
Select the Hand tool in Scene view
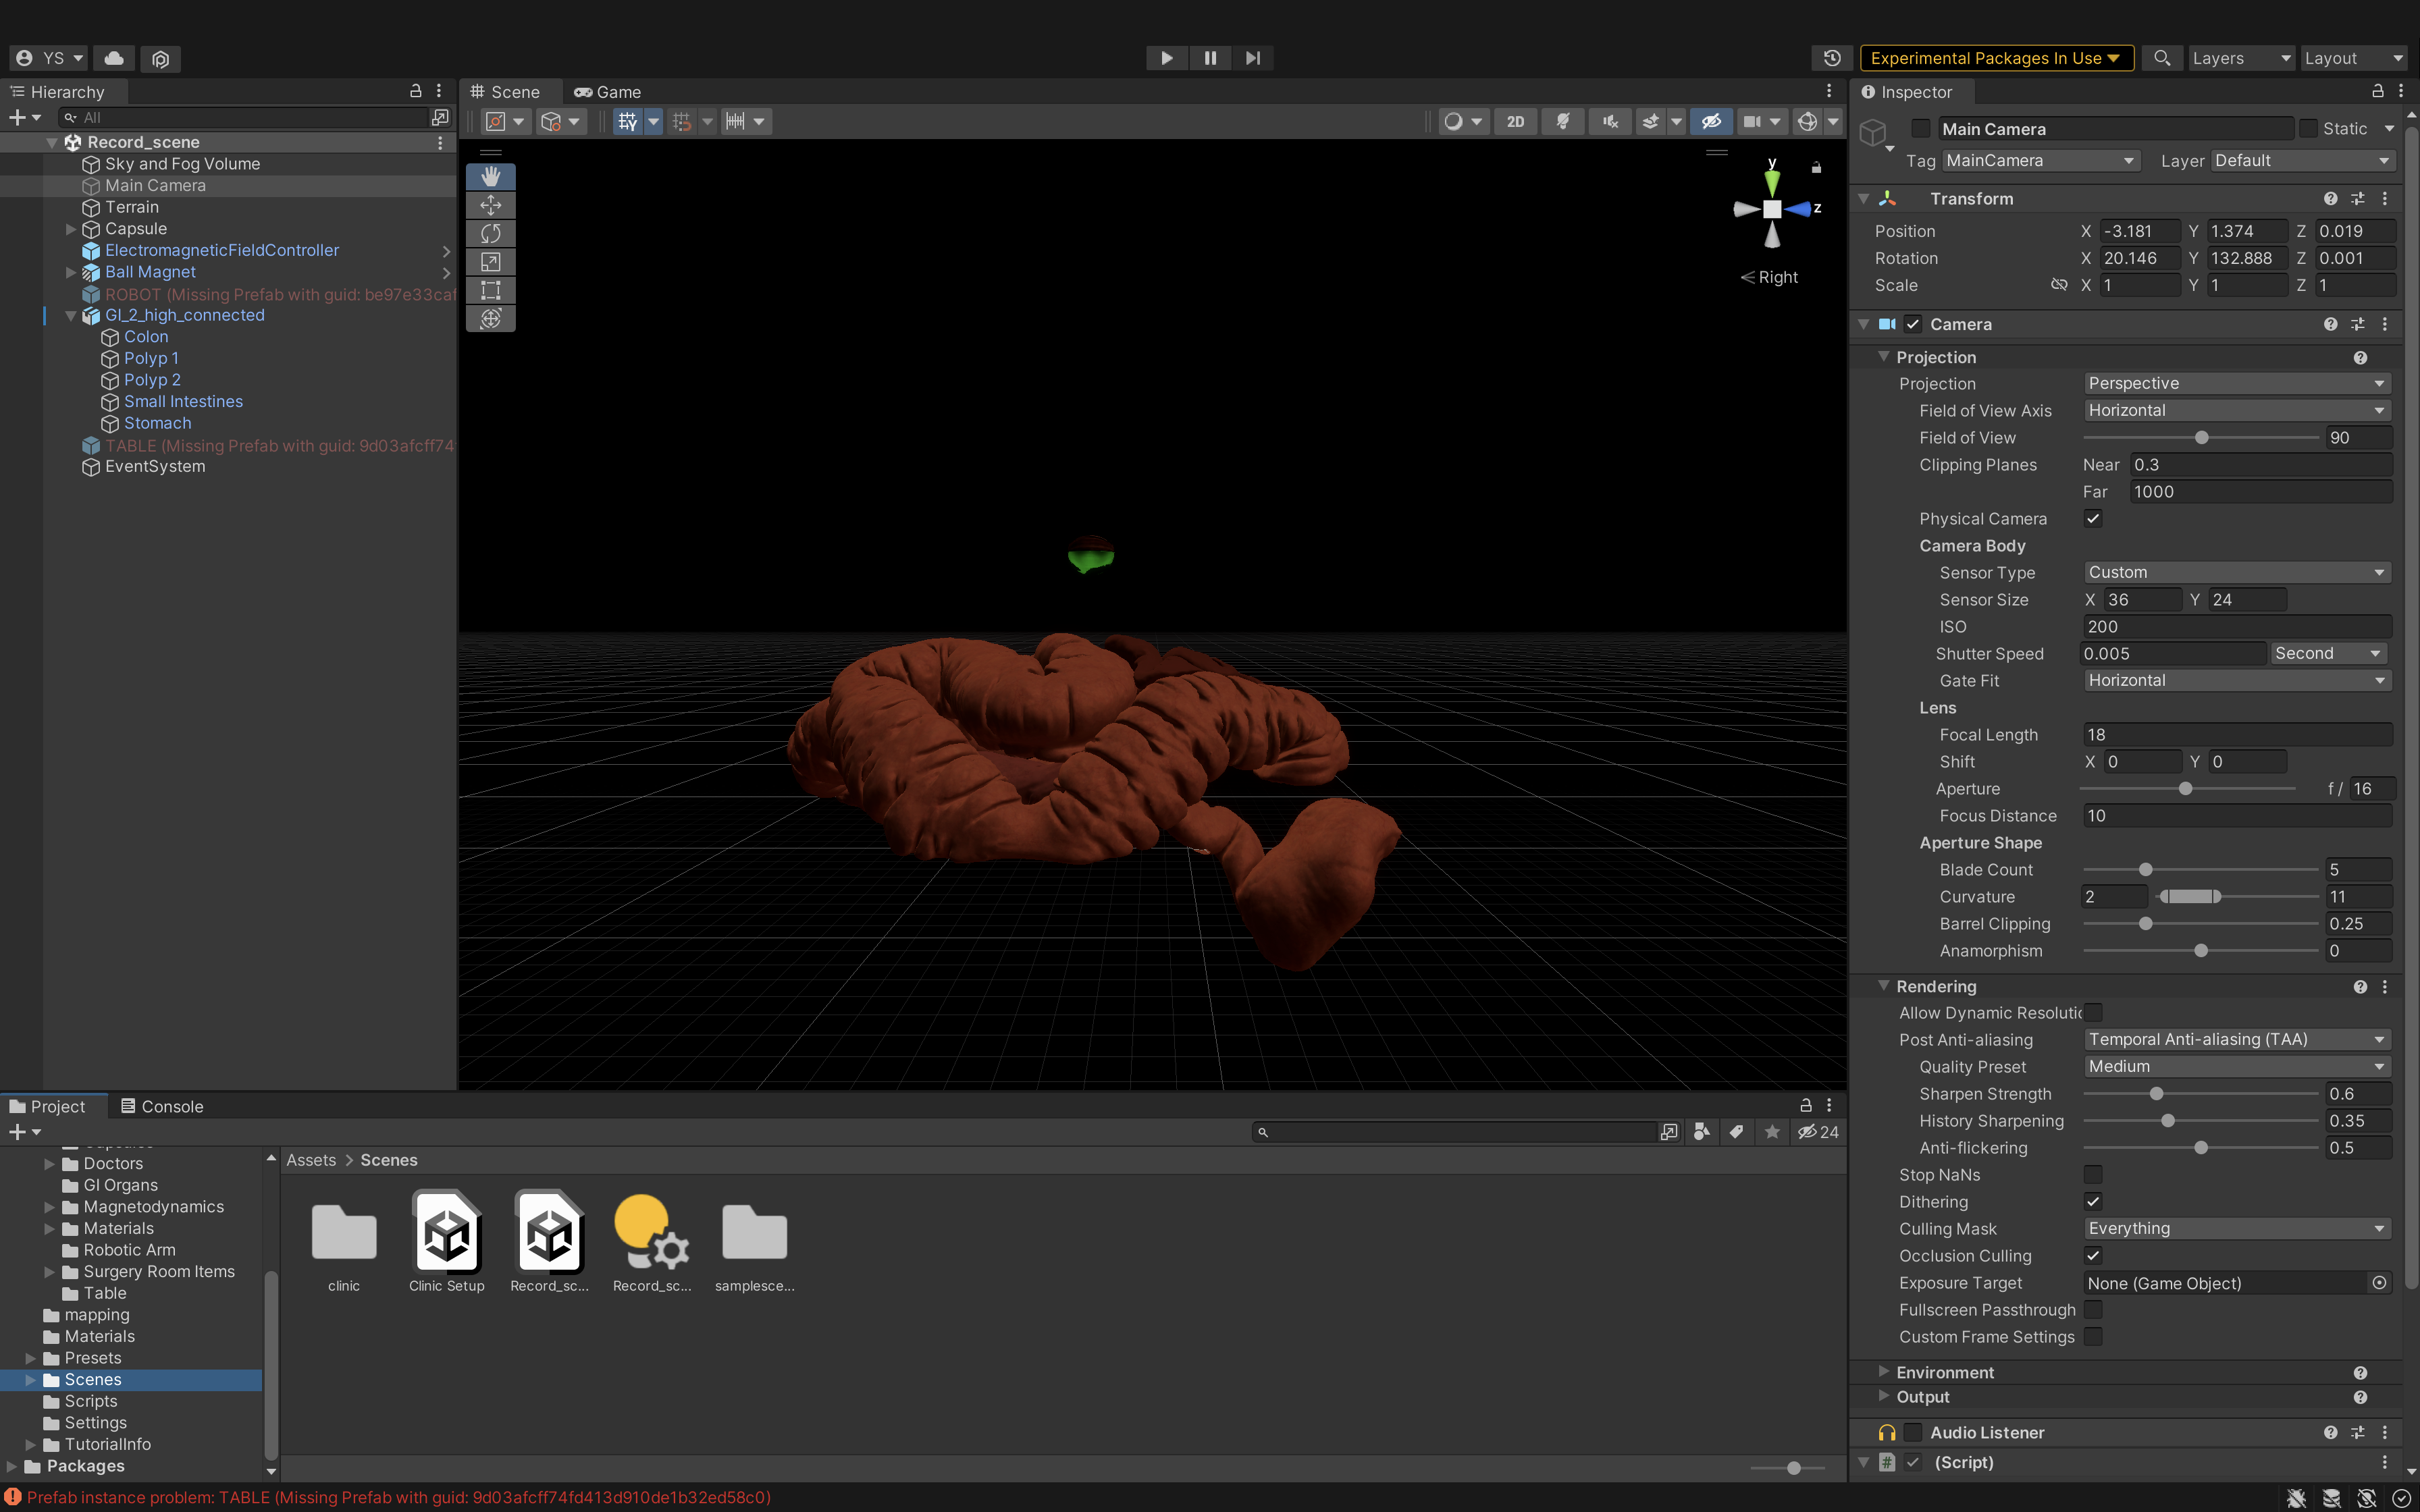pos(490,176)
